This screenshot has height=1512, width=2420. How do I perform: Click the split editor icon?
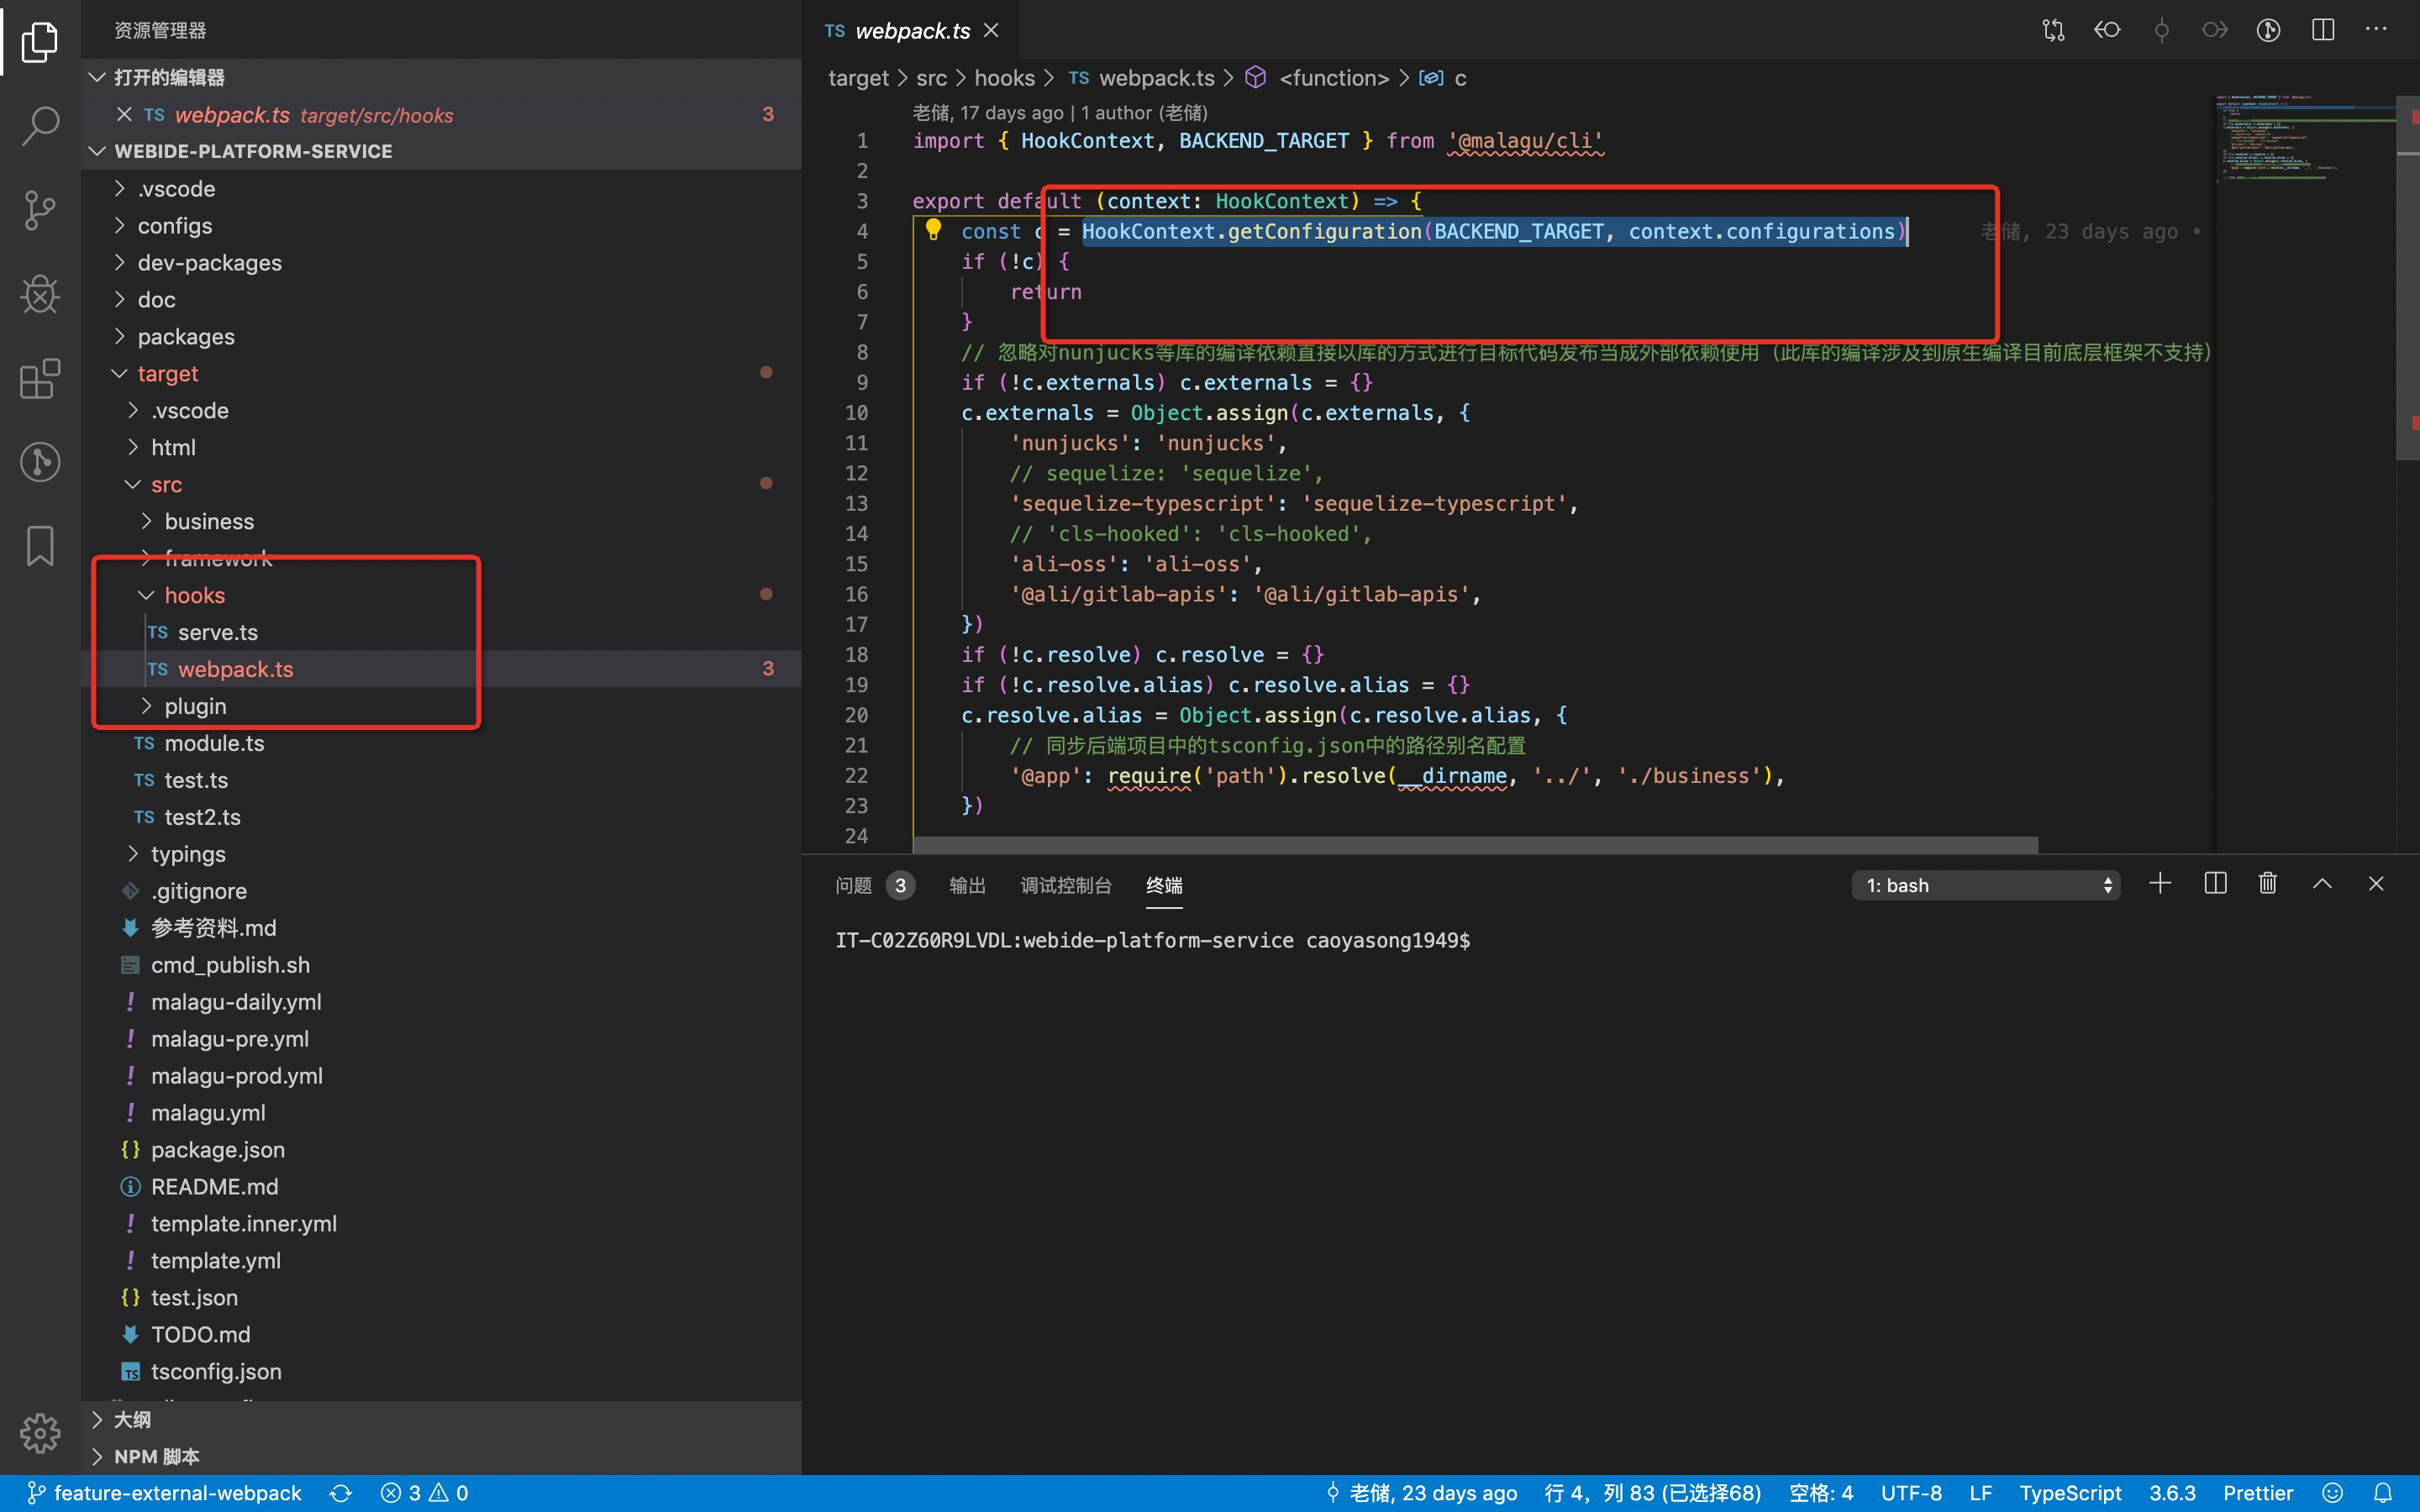pos(2322,30)
